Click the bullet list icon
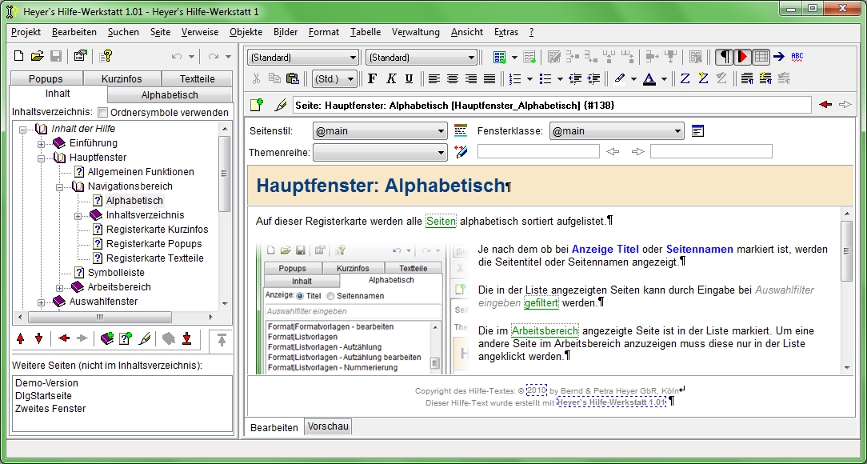The height and width of the screenshot is (464, 867). tap(545, 79)
